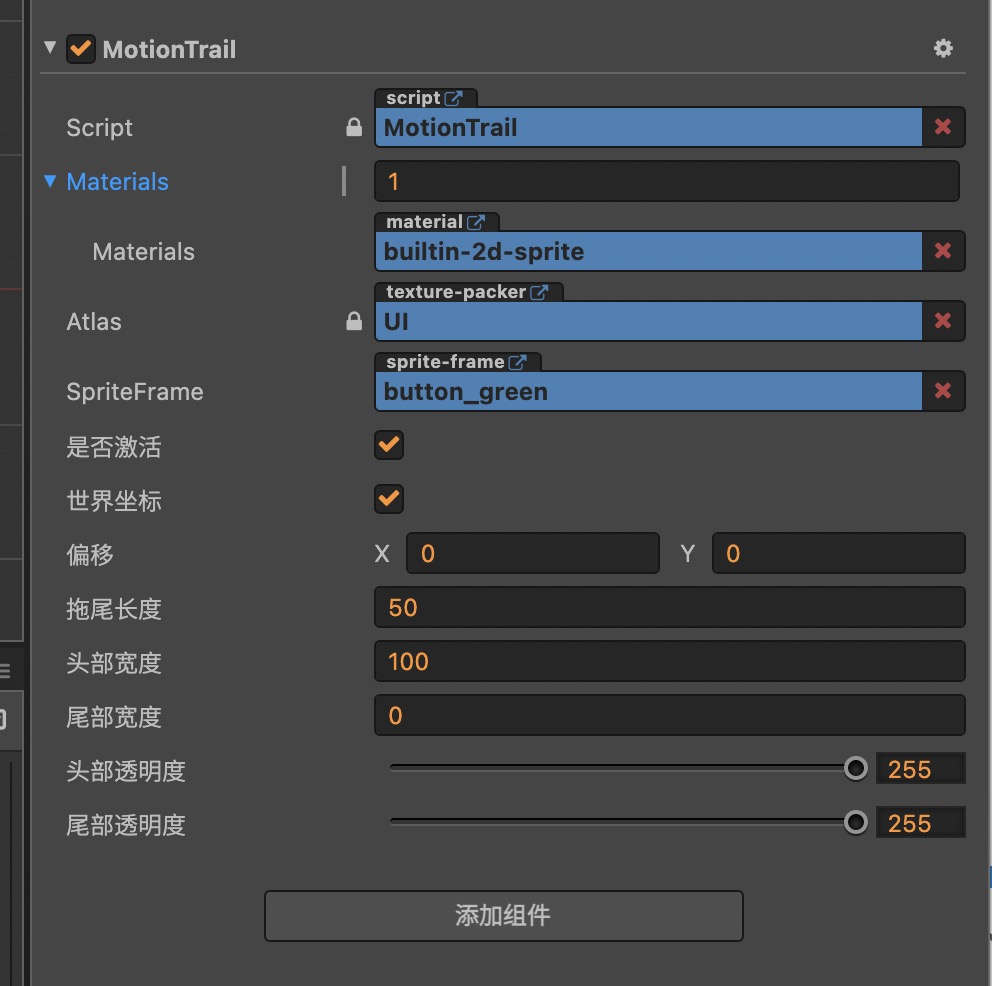Open the material asset link icon
992x986 pixels.
(x=476, y=222)
